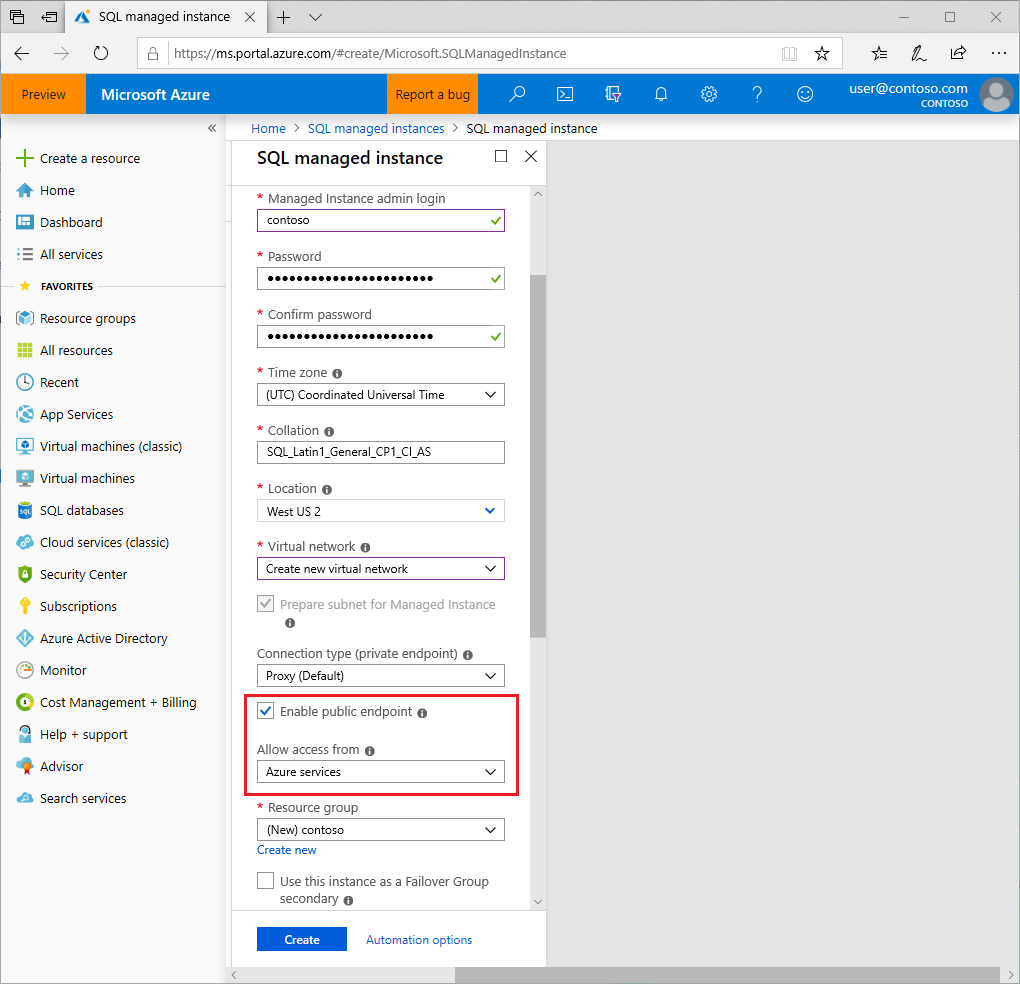The image size is (1020, 984).
Task: Click the Collation input field
Action: pos(381,453)
